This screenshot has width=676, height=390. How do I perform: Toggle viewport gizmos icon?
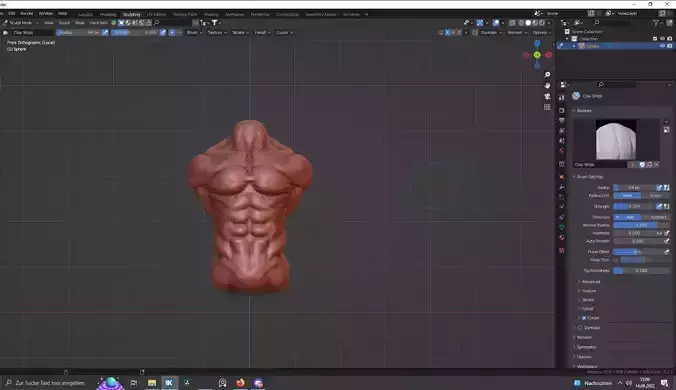[x=480, y=23]
